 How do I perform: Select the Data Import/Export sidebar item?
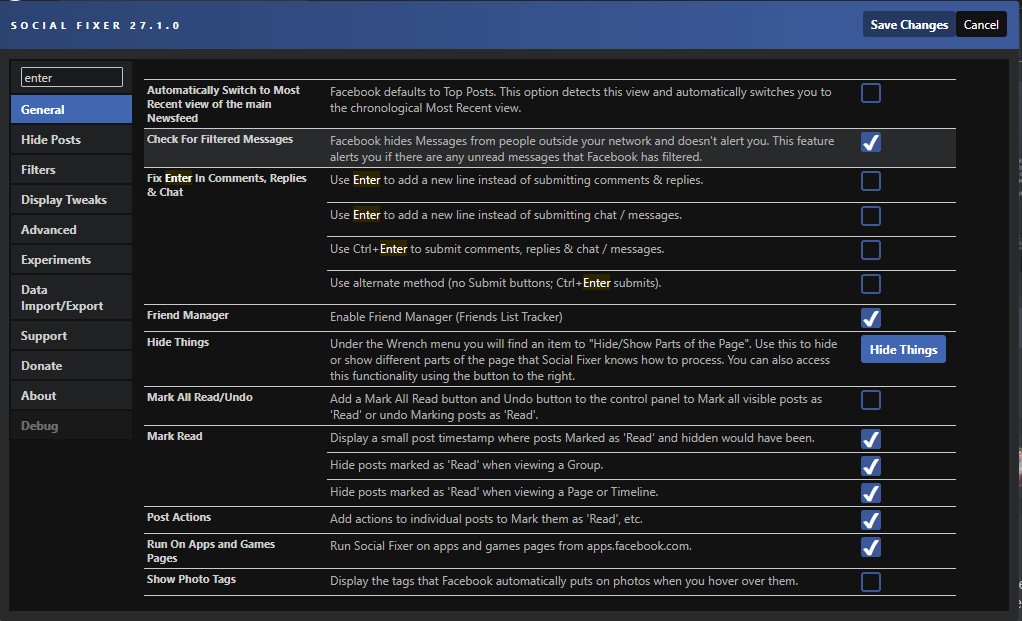pos(70,297)
